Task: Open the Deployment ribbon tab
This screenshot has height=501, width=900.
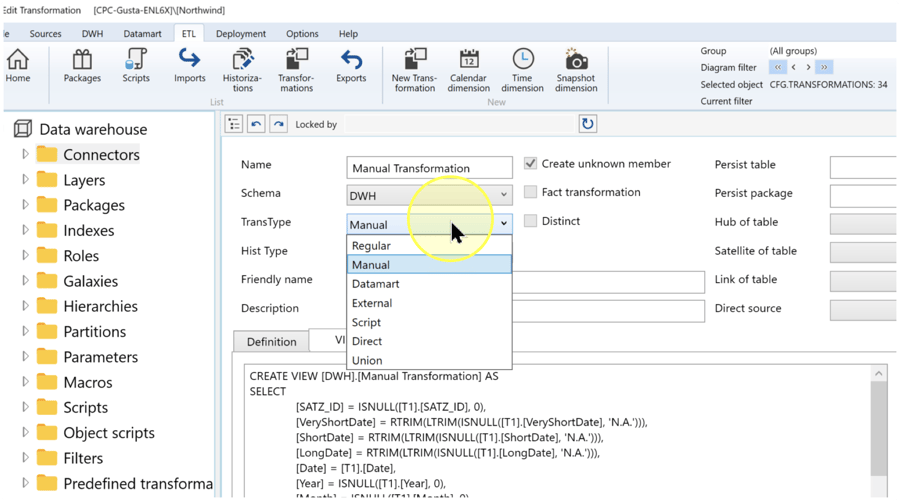Action: [x=241, y=34]
